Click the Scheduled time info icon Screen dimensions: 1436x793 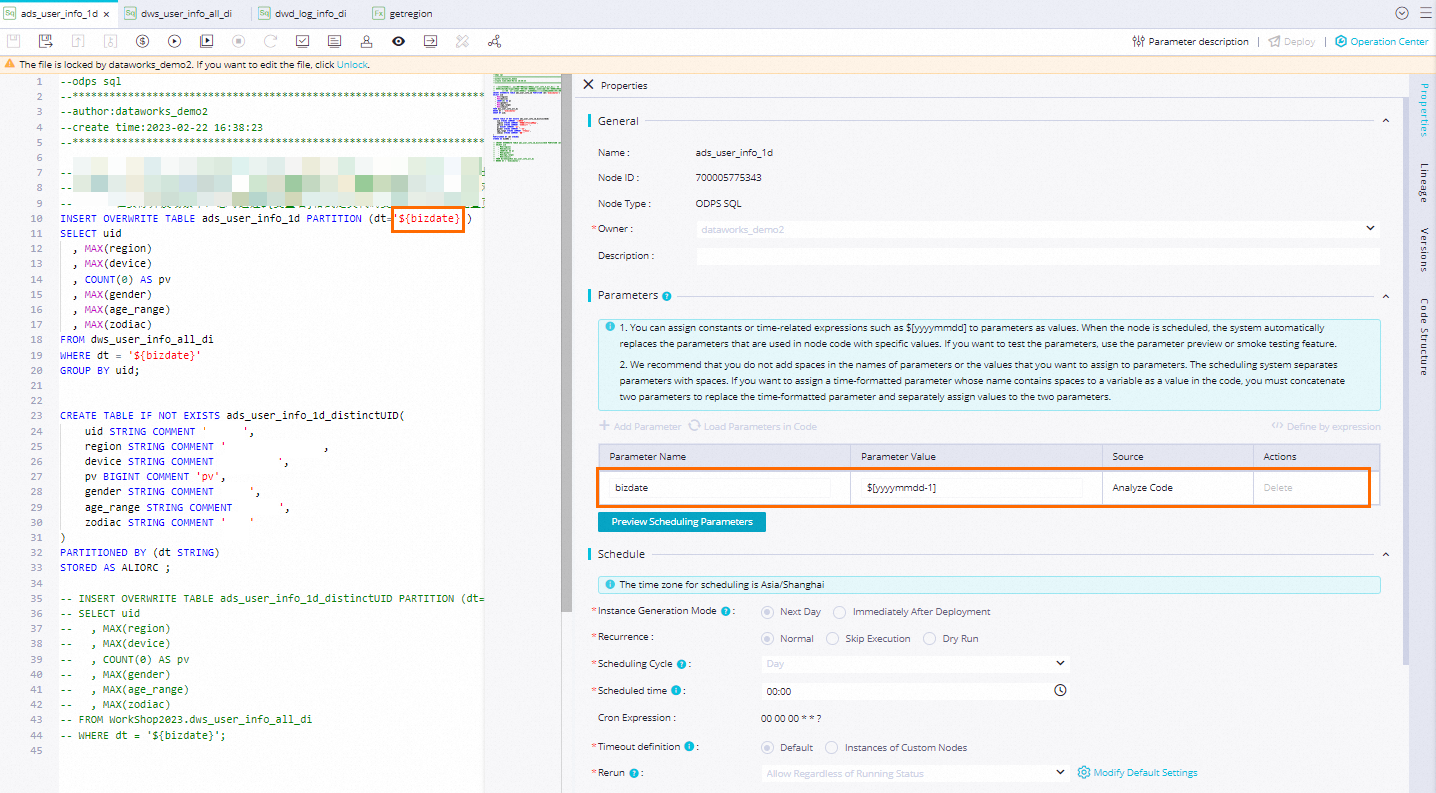[x=676, y=691]
